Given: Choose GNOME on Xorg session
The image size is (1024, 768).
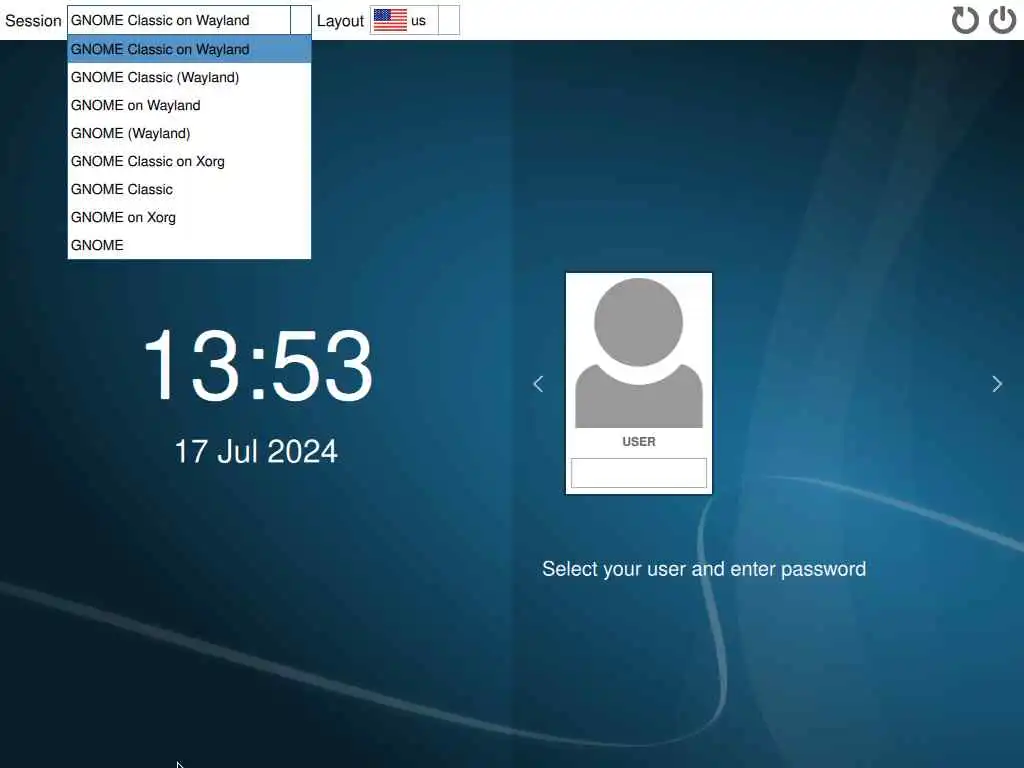Looking at the screenshot, I should [189, 217].
